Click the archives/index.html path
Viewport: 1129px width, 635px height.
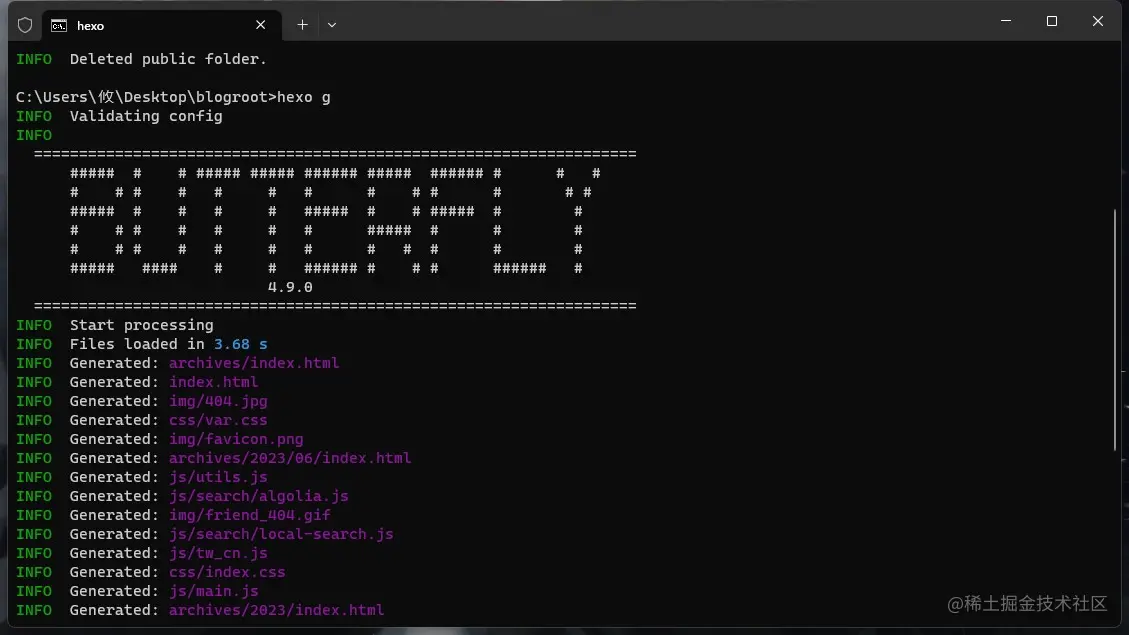[254, 363]
